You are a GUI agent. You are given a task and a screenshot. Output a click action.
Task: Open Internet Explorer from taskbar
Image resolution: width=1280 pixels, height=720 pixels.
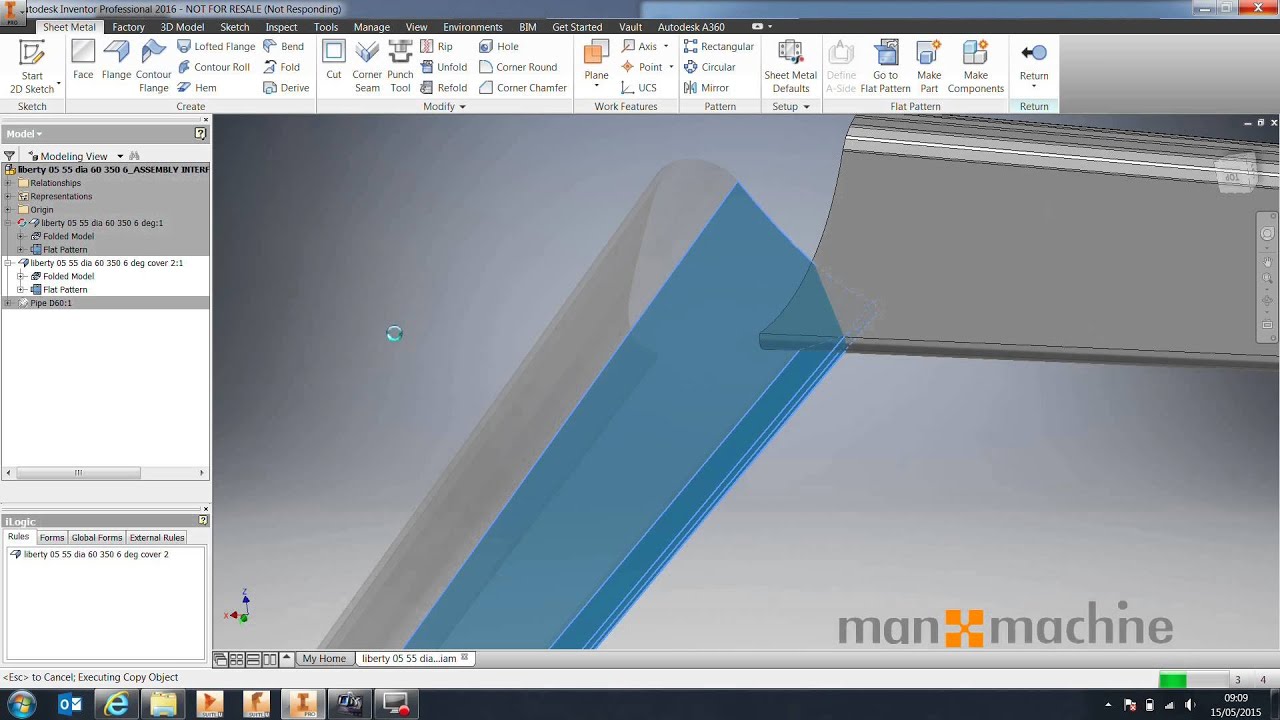[x=117, y=704]
